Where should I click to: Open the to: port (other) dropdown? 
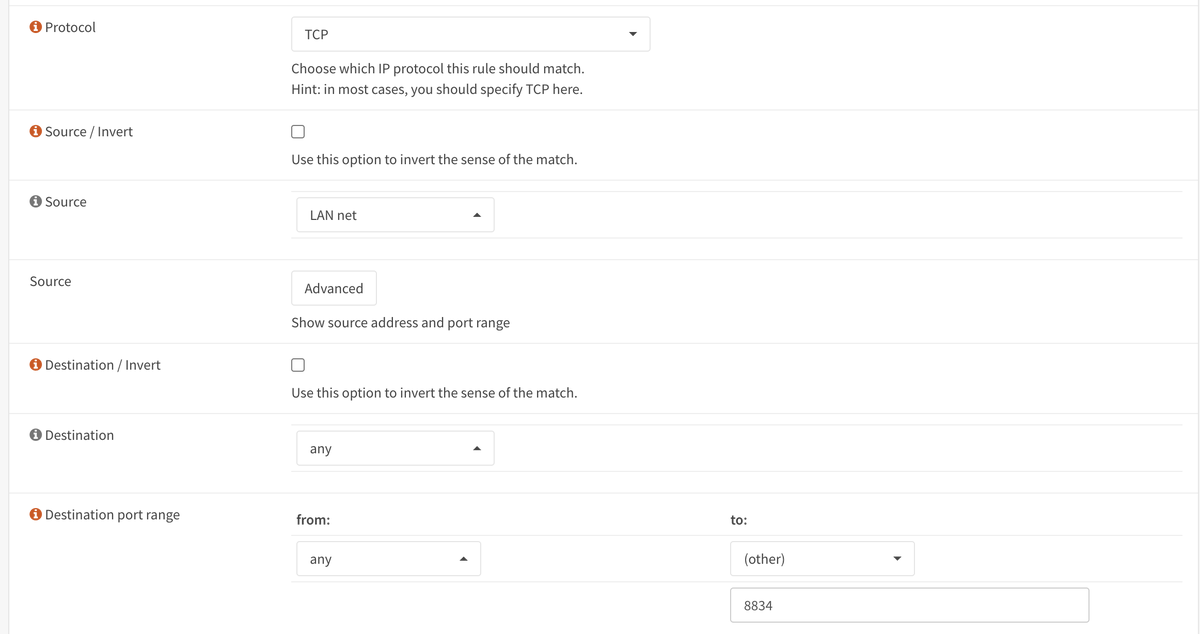(822, 559)
